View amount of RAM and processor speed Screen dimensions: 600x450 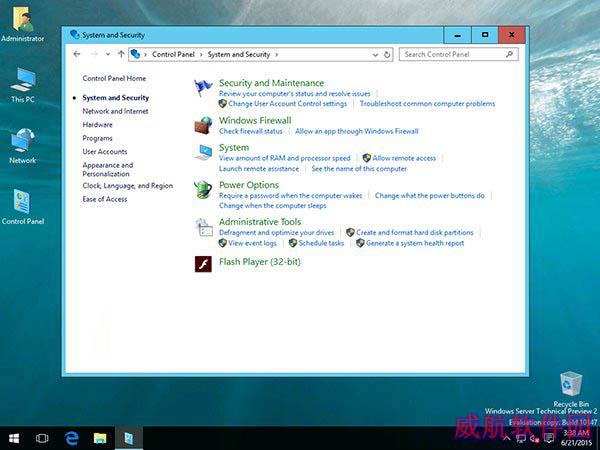pyautogui.click(x=284, y=158)
